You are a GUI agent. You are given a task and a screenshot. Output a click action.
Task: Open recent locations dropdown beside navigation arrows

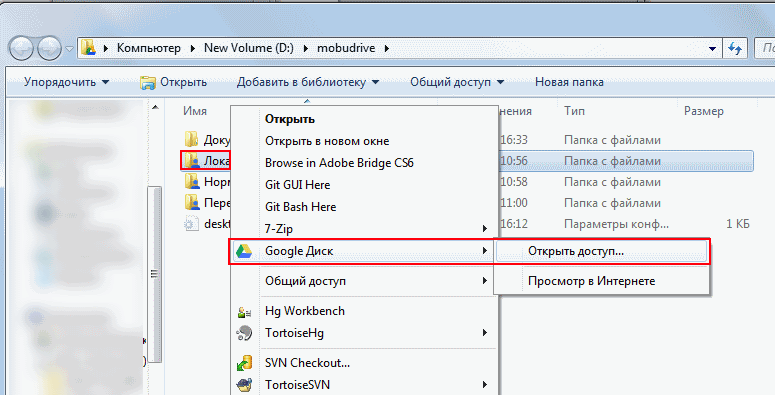click(69, 49)
